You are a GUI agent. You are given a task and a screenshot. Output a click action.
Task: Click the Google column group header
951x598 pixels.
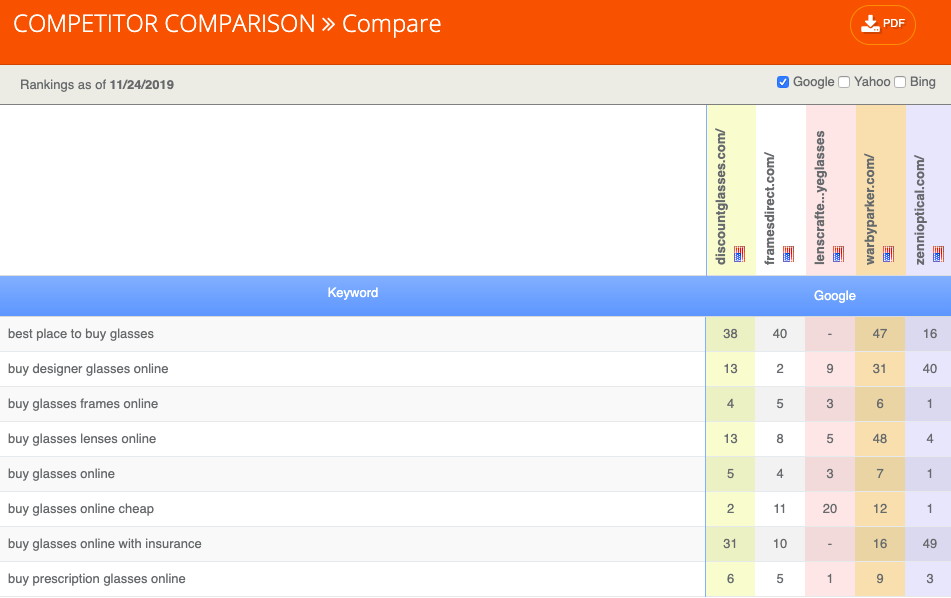point(835,296)
